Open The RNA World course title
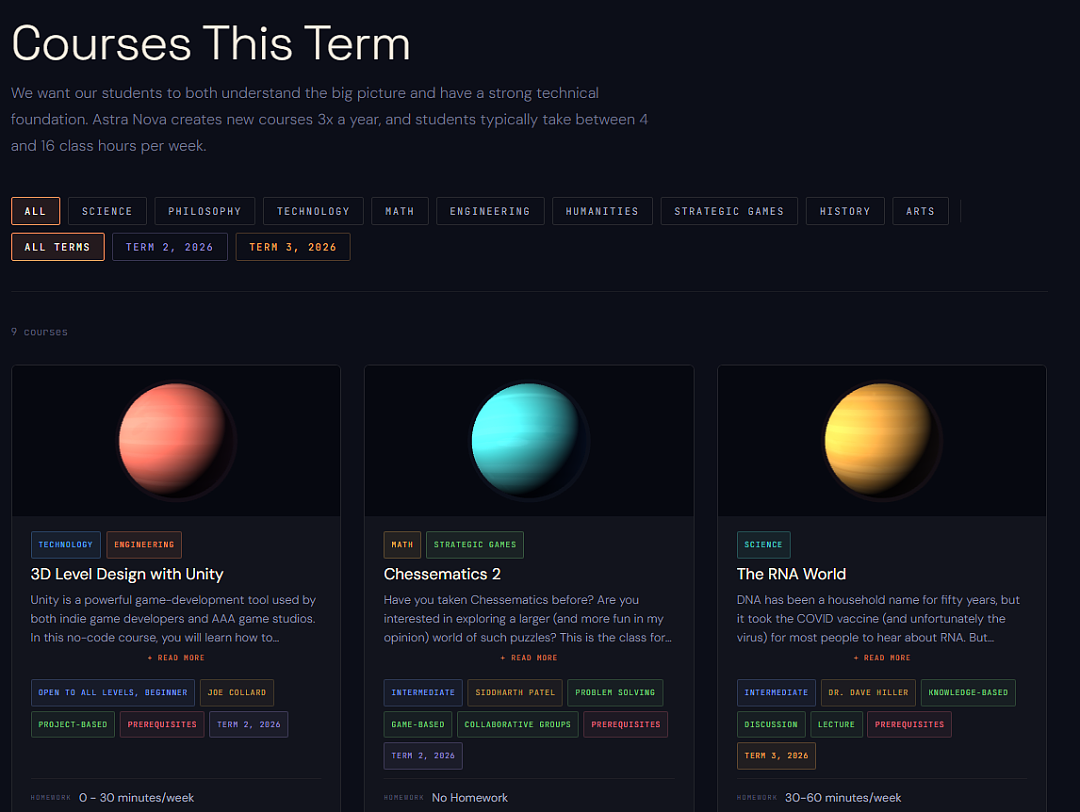The height and width of the screenshot is (812, 1080). coord(791,574)
